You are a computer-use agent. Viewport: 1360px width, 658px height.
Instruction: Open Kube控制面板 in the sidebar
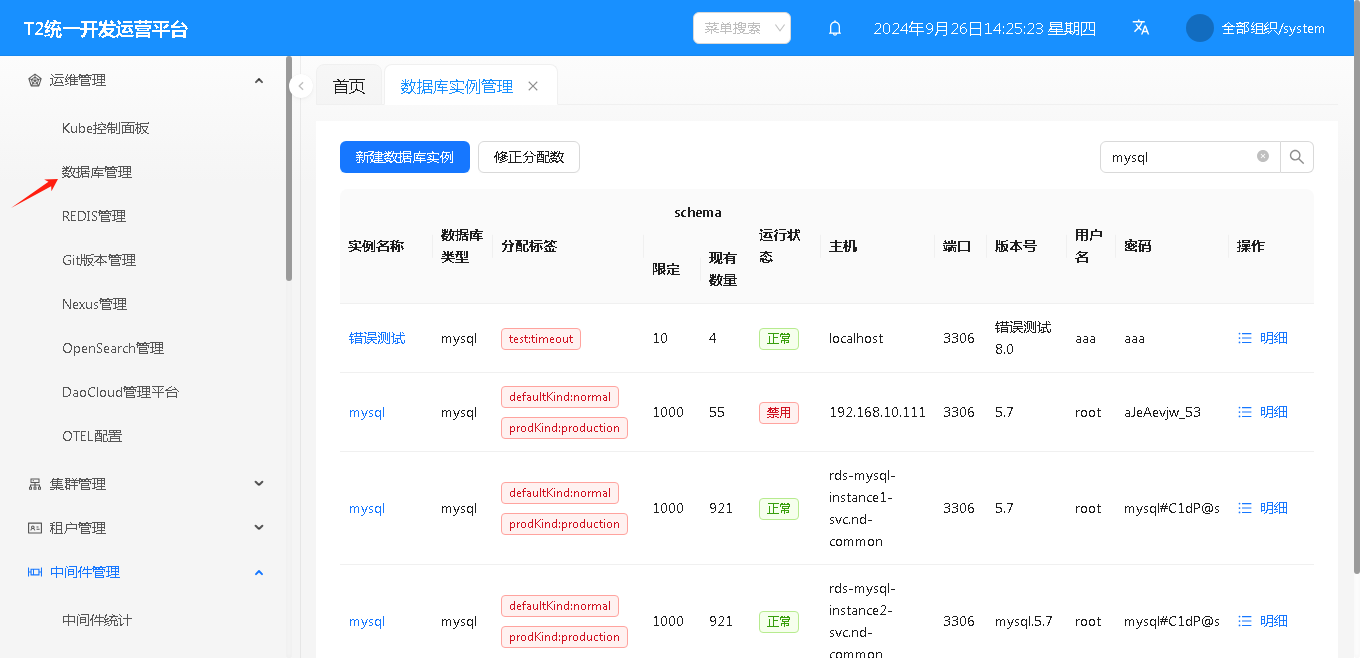click(105, 128)
